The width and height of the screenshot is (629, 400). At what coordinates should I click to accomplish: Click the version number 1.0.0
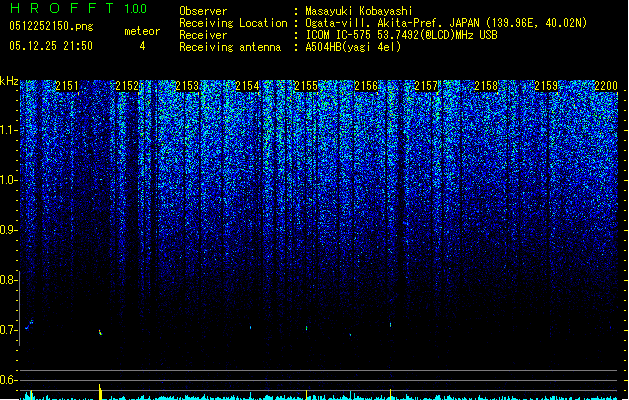pyautogui.click(x=135, y=9)
